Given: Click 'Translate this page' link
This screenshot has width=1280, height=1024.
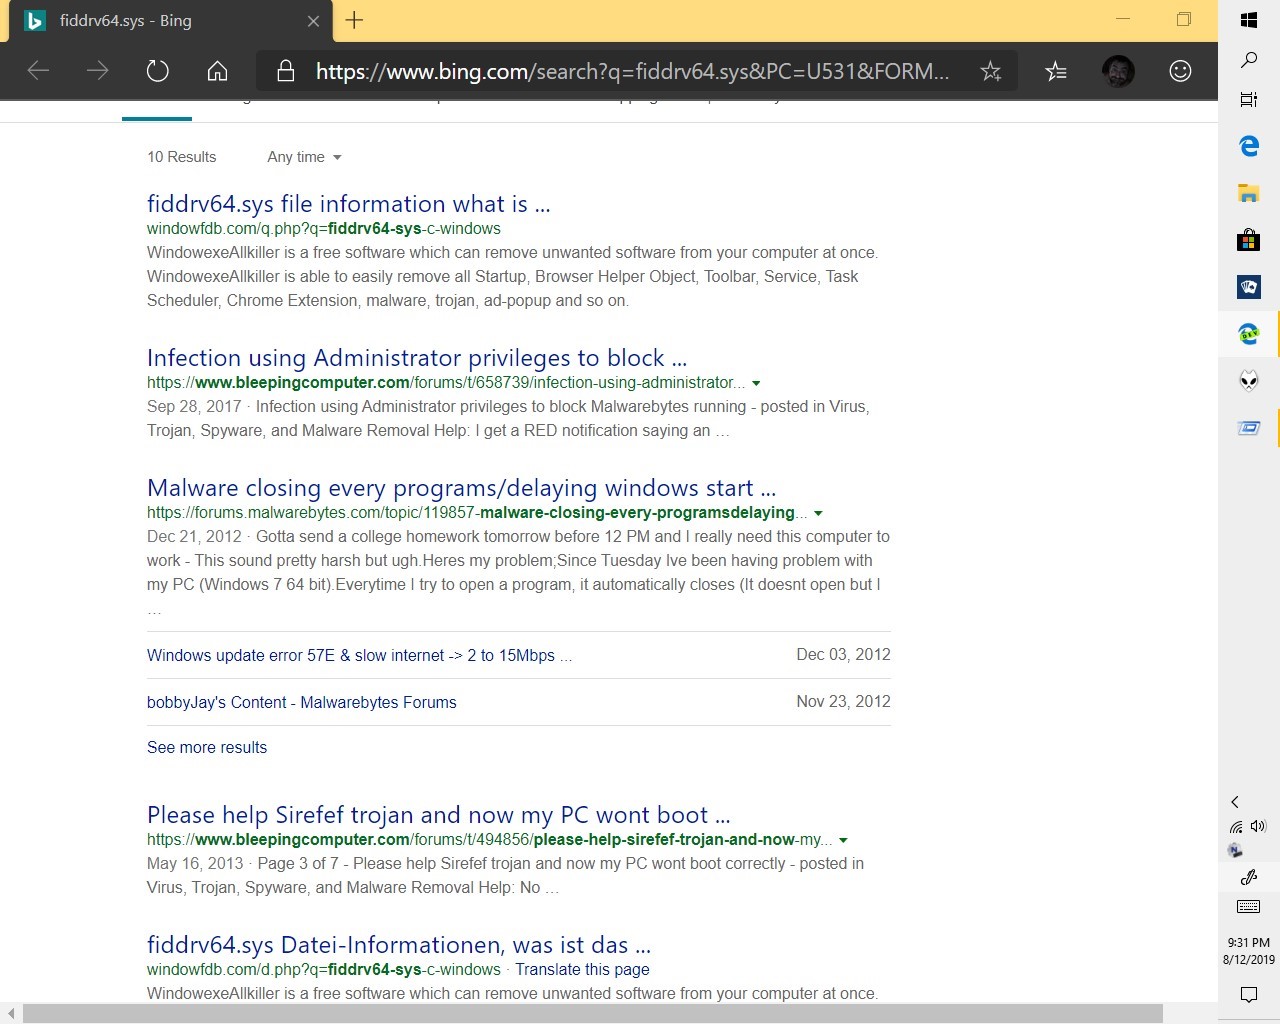Looking at the screenshot, I should coord(582,969).
